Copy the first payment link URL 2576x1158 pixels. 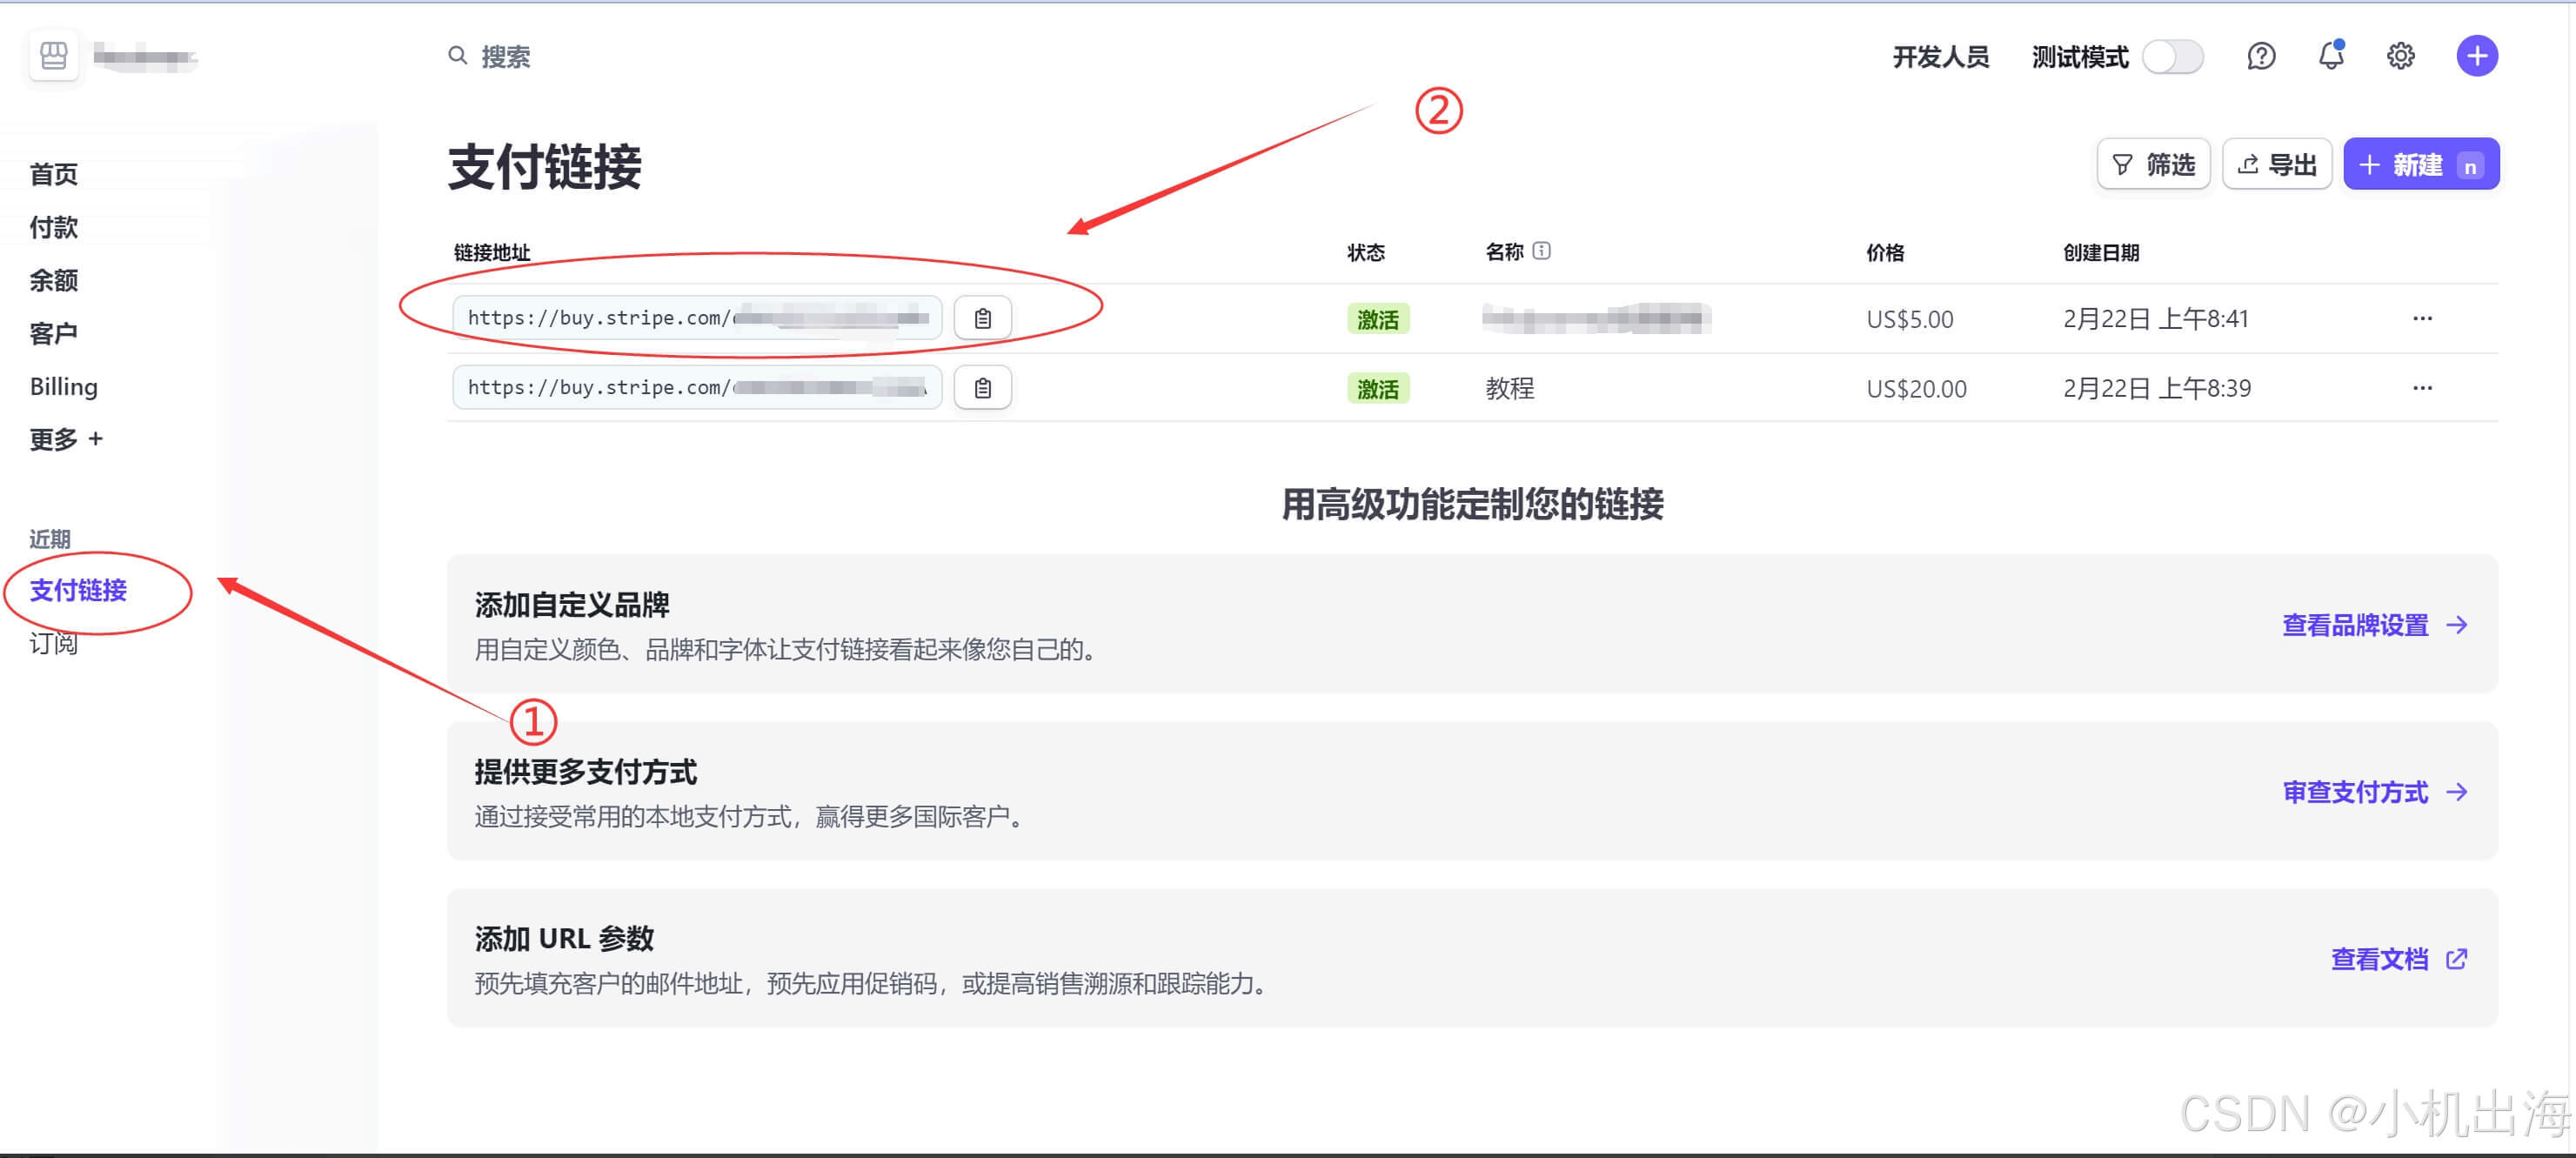[982, 318]
